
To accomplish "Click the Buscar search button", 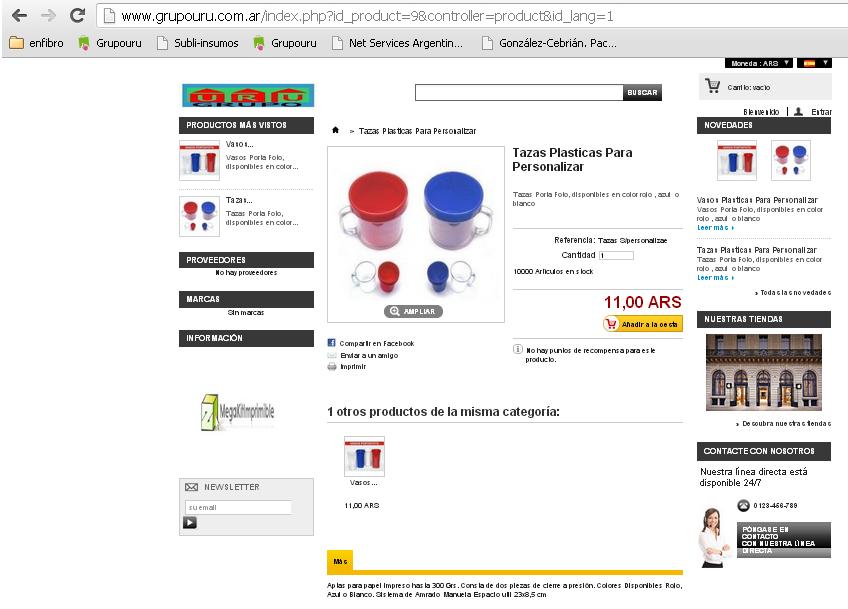I will [x=642, y=92].
